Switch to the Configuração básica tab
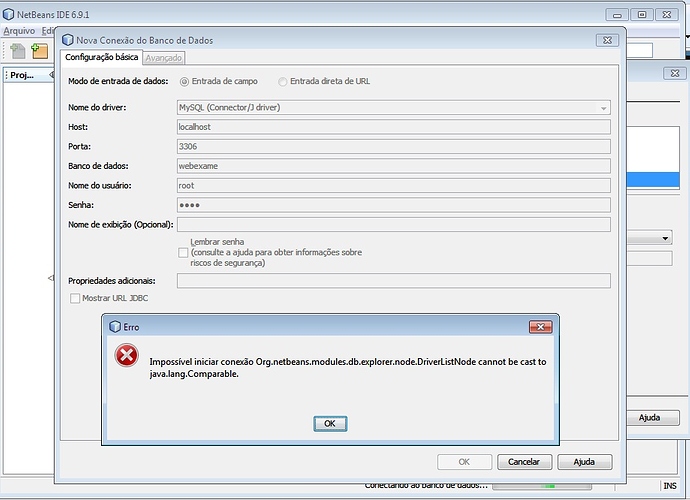The height and width of the screenshot is (500, 690). pos(102,57)
